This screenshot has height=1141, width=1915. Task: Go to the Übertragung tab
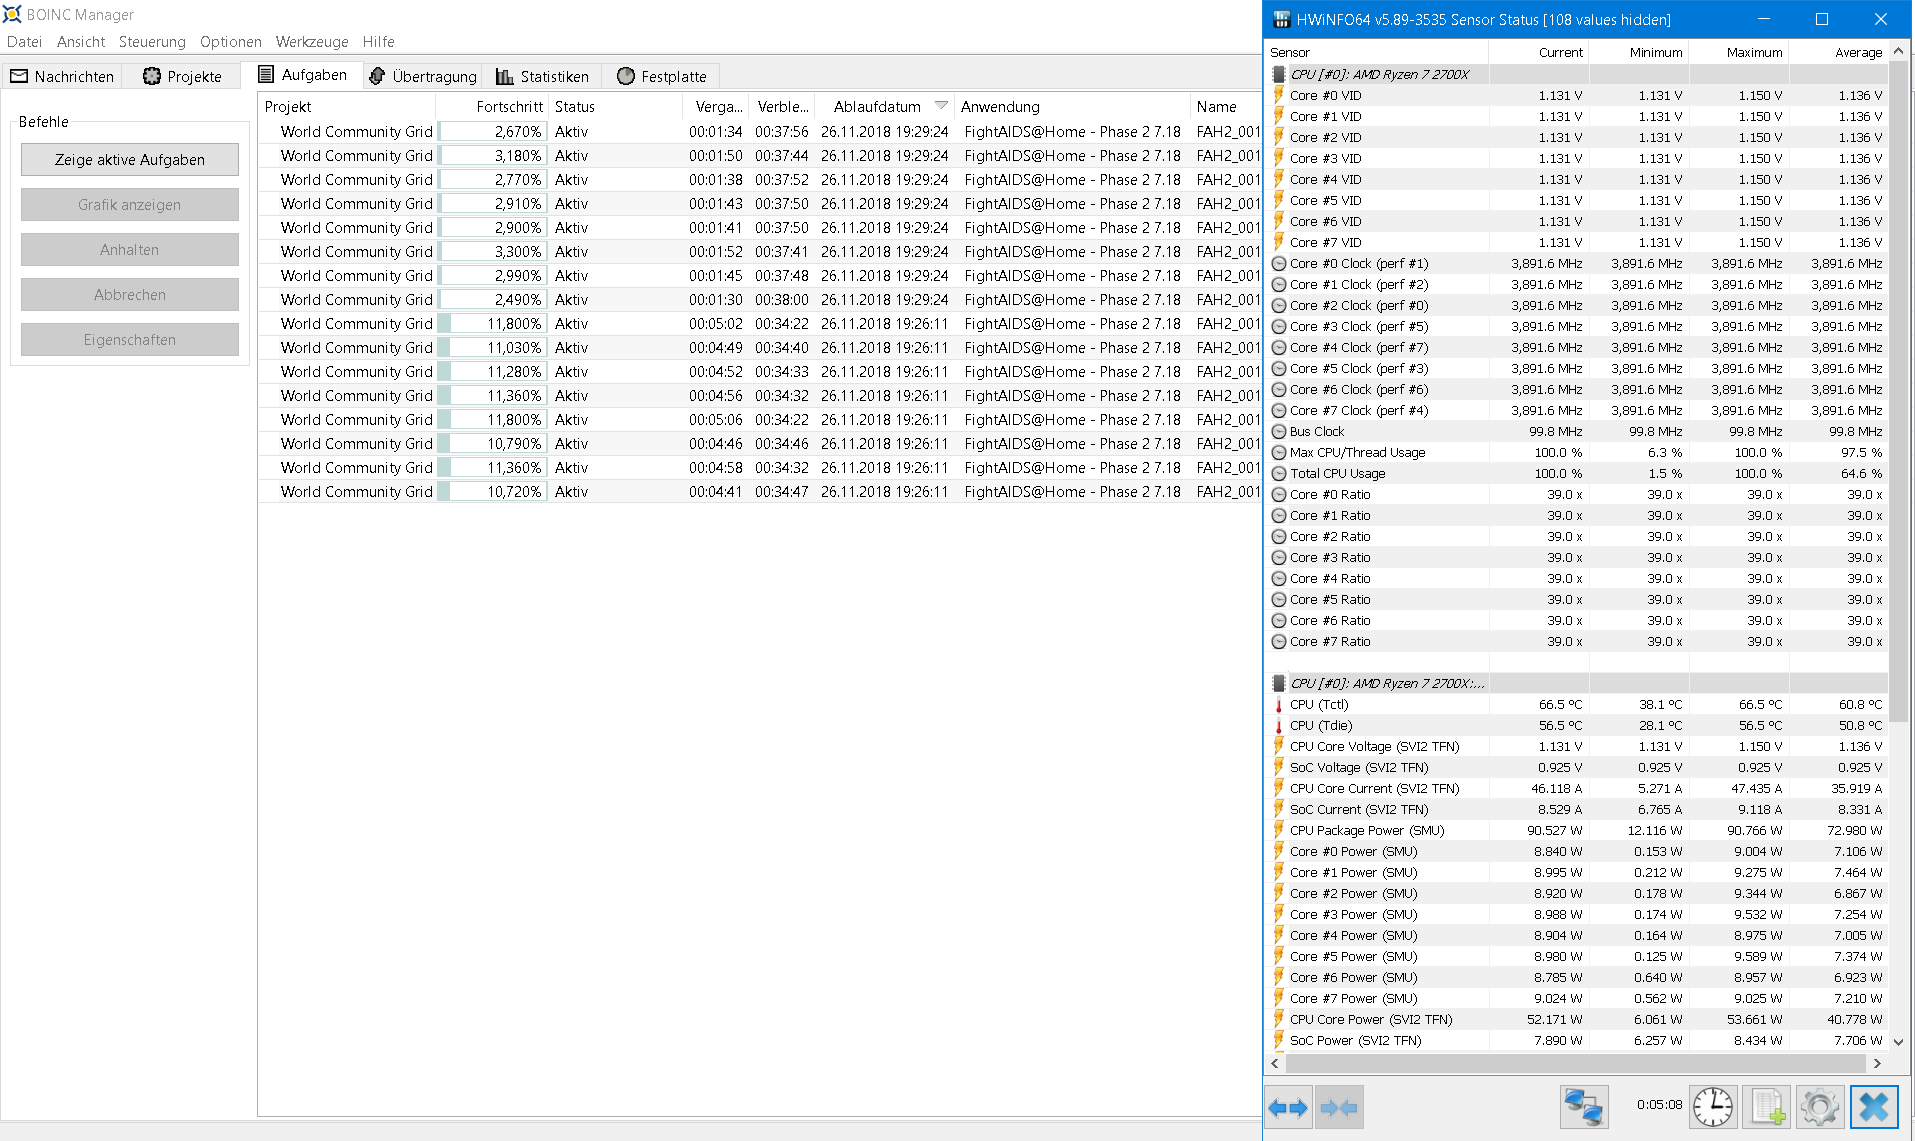coord(422,76)
